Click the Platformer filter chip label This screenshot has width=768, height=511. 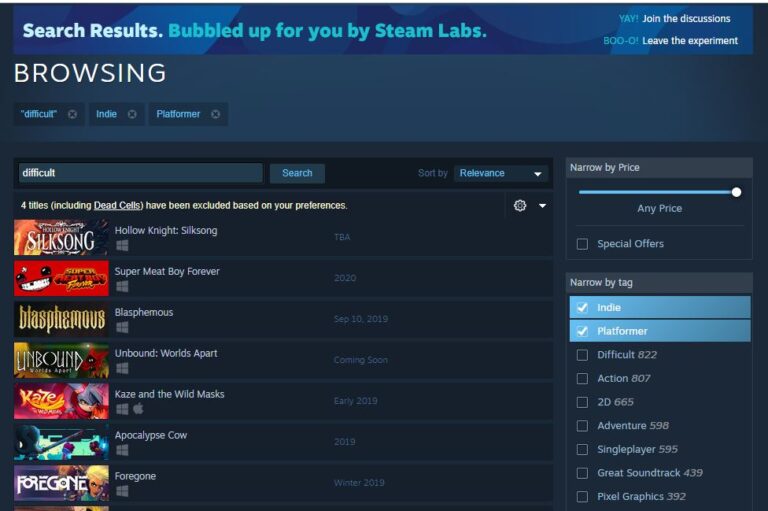[x=178, y=114]
